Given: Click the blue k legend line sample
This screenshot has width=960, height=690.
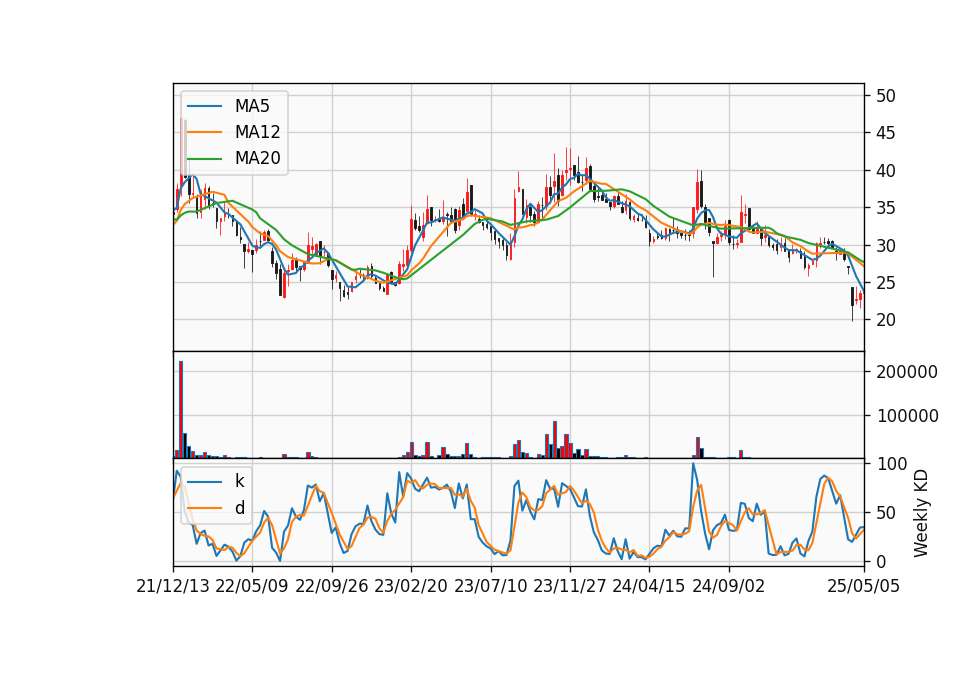Looking at the screenshot, I should click(204, 481).
